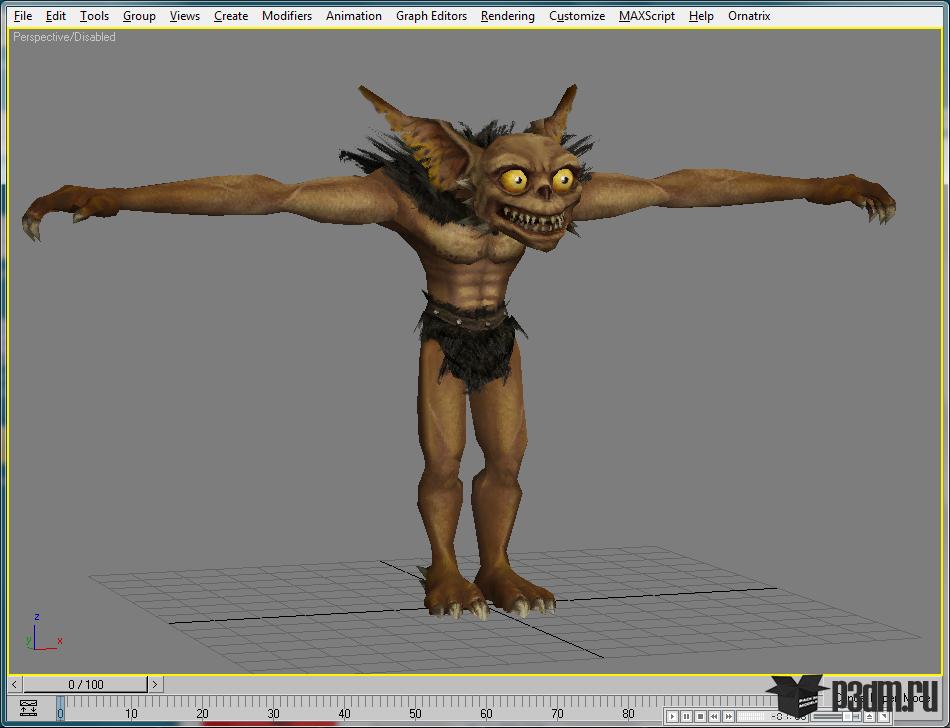This screenshot has width=950, height=728.
Task: Click the eject icon beside volume slider
Action: click(x=869, y=716)
